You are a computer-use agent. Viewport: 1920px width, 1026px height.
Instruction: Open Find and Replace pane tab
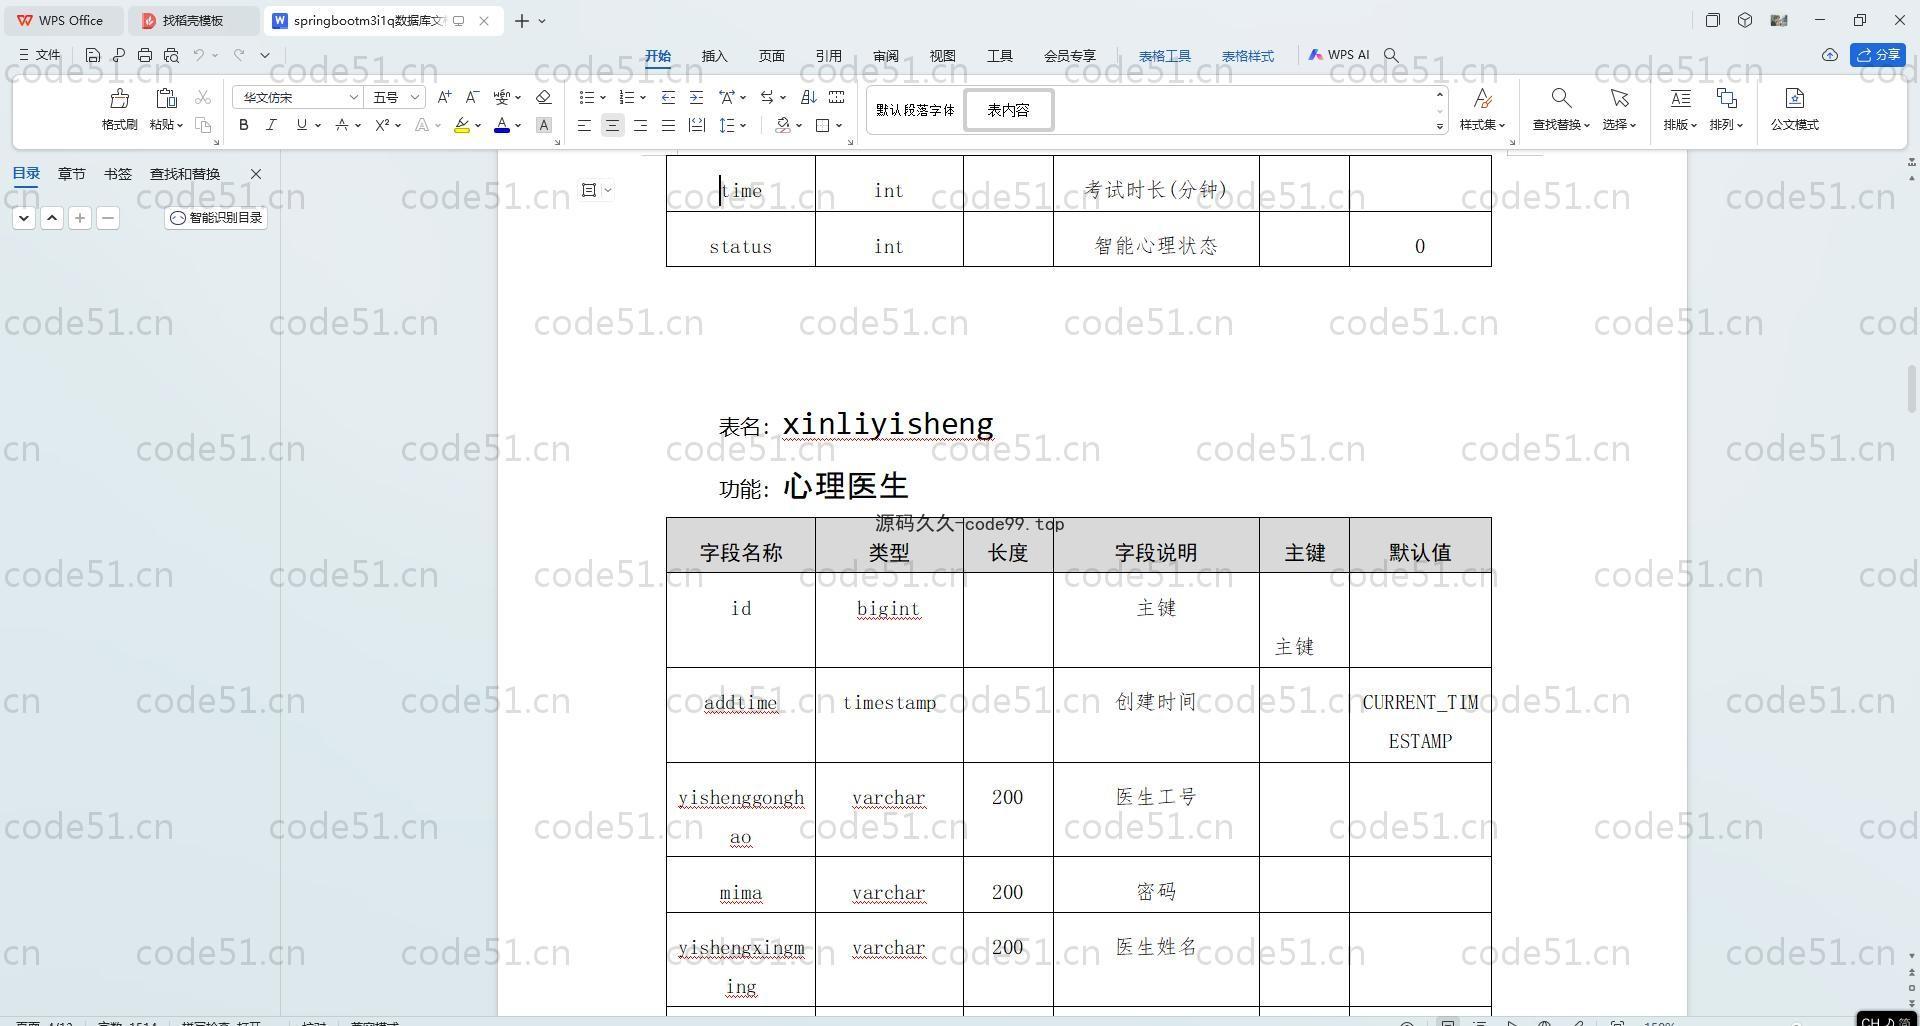coord(185,174)
